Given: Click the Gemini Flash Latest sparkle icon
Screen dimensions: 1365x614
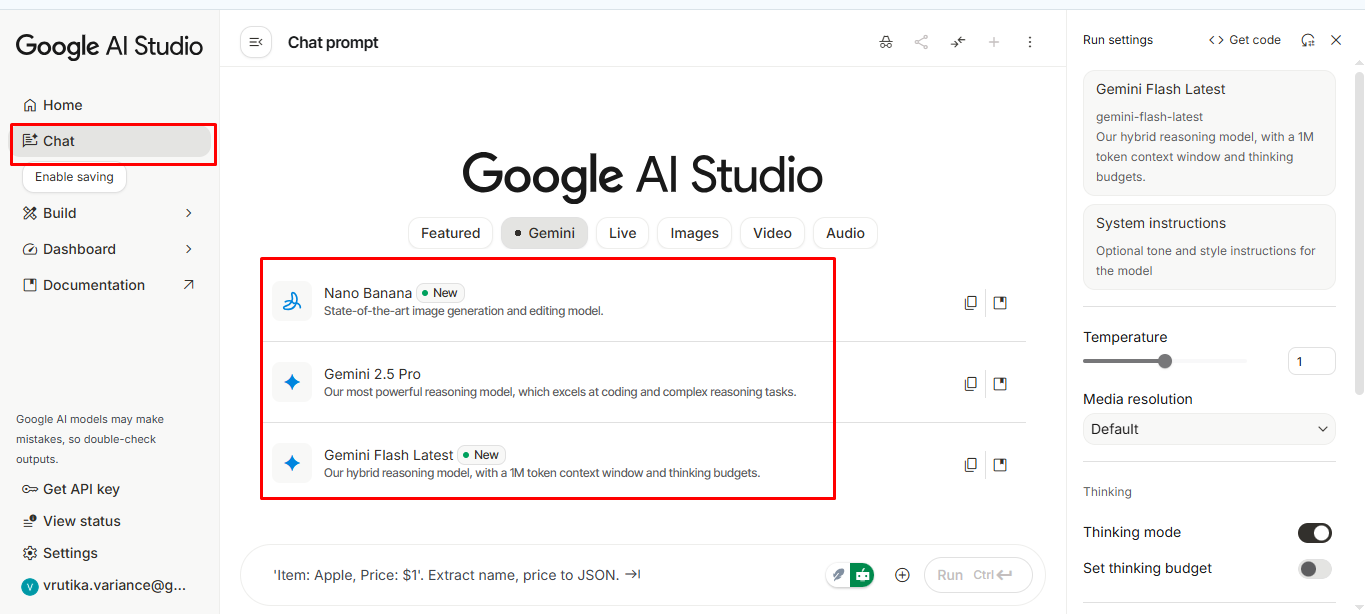Looking at the screenshot, I should tap(292, 463).
